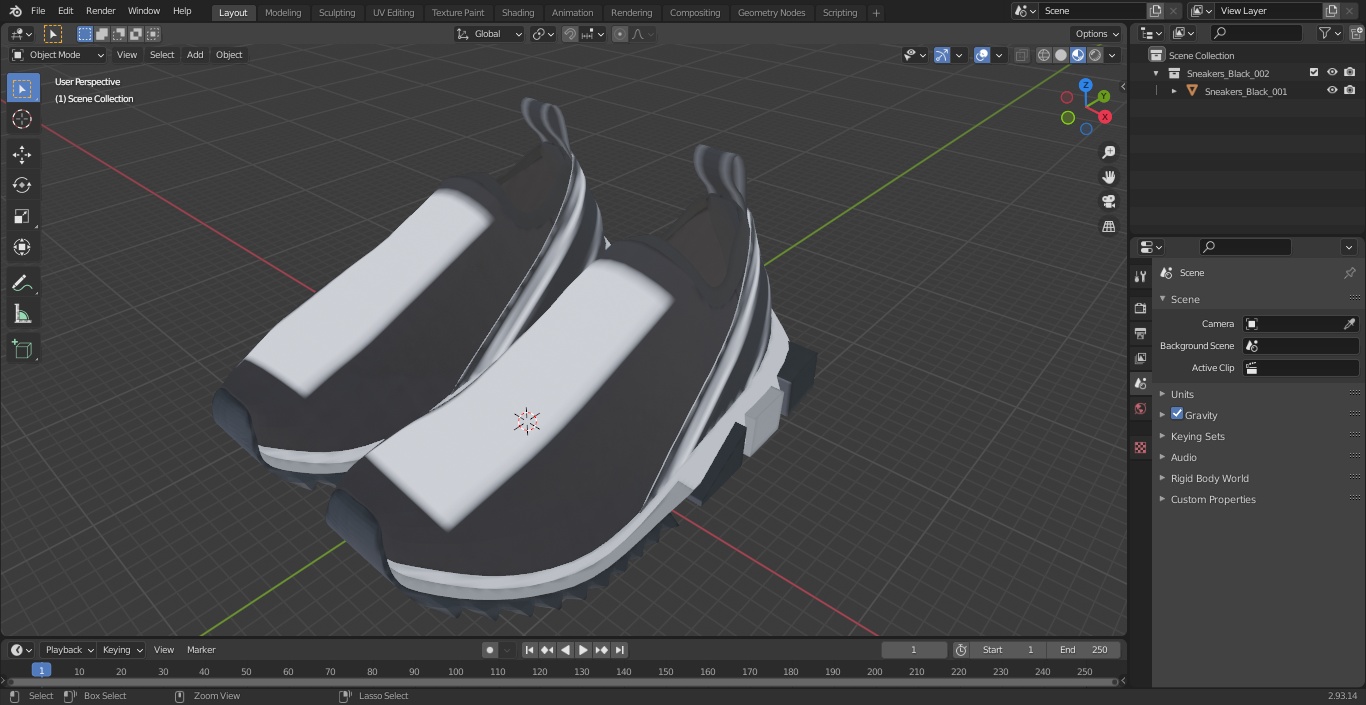The width and height of the screenshot is (1366, 705).
Task: Open the Marker menu in timeline
Action: (x=201, y=650)
